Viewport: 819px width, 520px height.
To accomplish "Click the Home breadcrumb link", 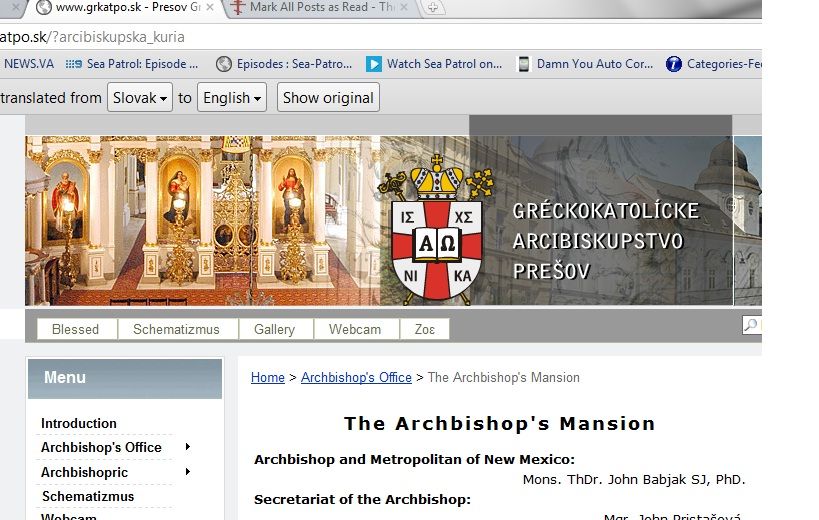I will click(268, 377).
